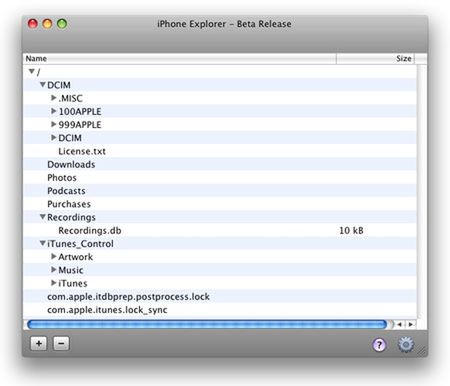The height and width of the screenshot is (386, 450).
Task: Open the gear settings menu
Action: point(406,345)
